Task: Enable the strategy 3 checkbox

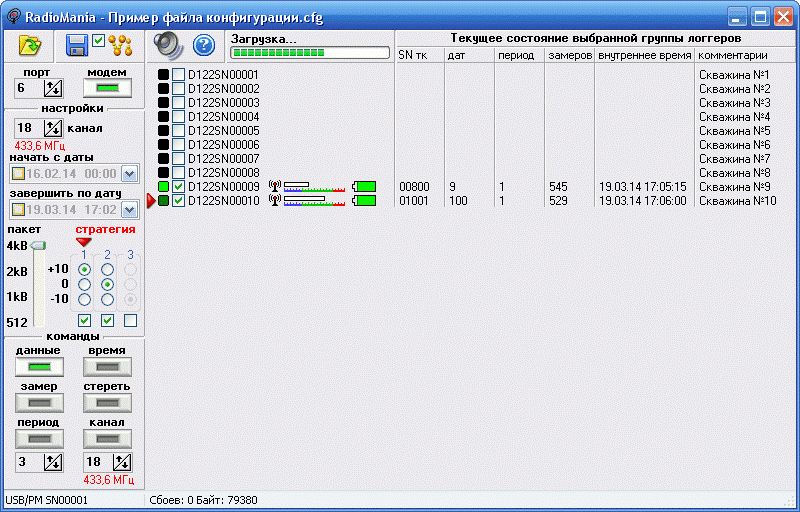Action: coord(130,321)
